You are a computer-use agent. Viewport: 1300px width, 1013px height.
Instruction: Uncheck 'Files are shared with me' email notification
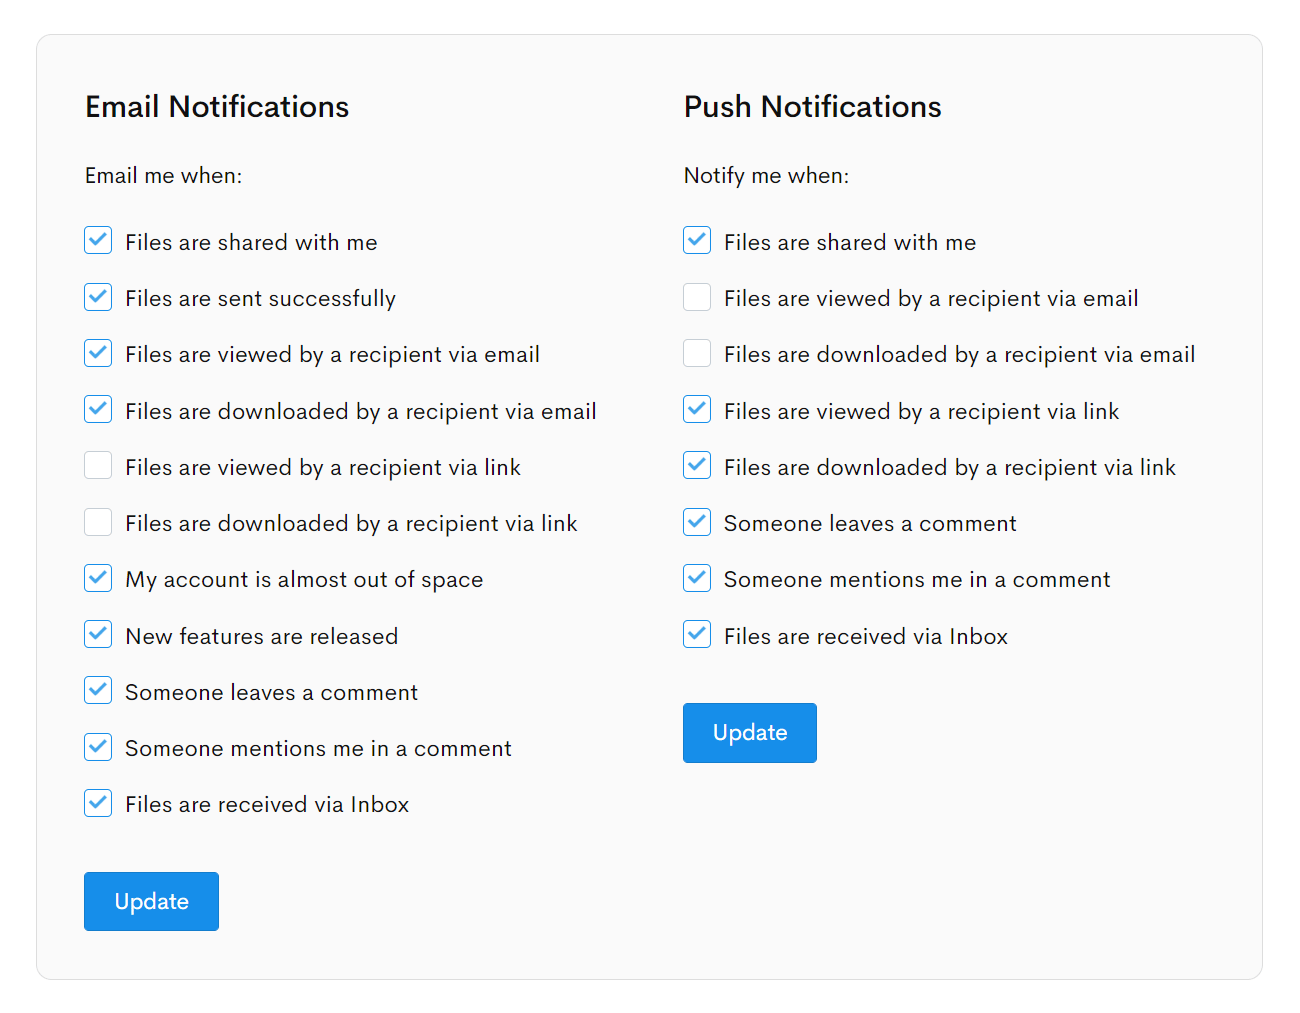(97, 240)
